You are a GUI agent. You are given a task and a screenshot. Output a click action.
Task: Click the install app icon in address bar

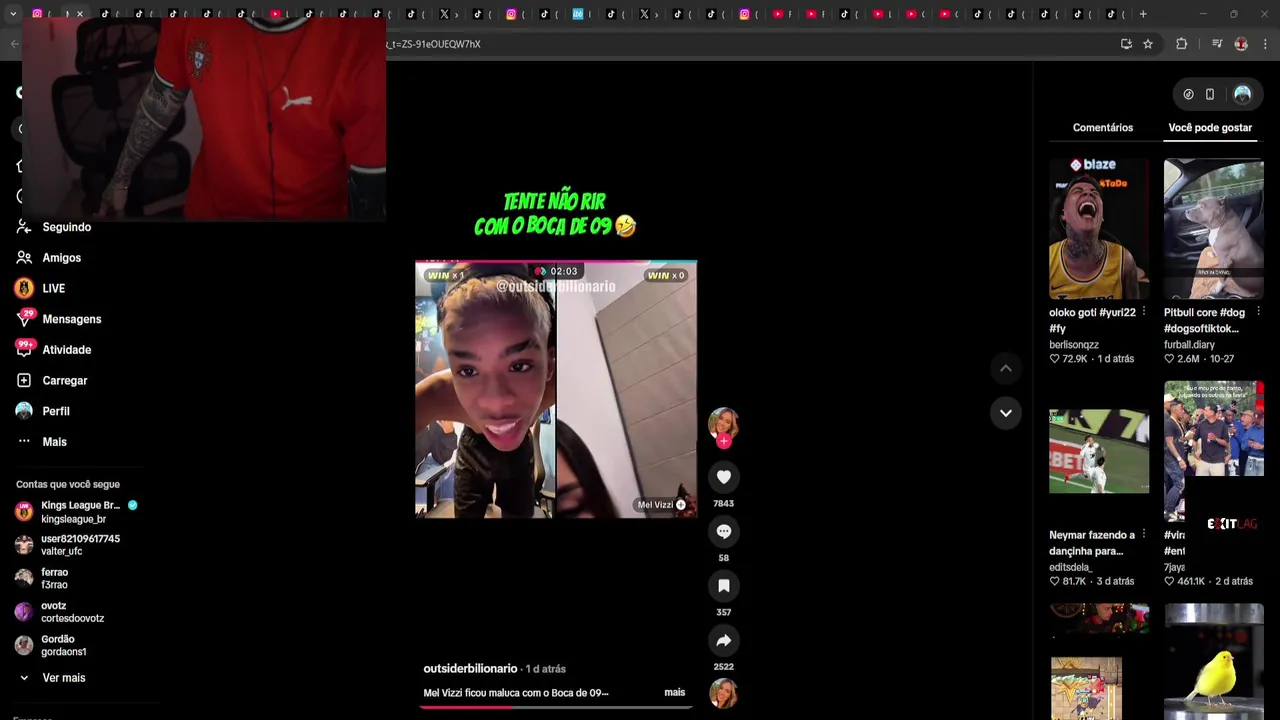point(1126,44)
